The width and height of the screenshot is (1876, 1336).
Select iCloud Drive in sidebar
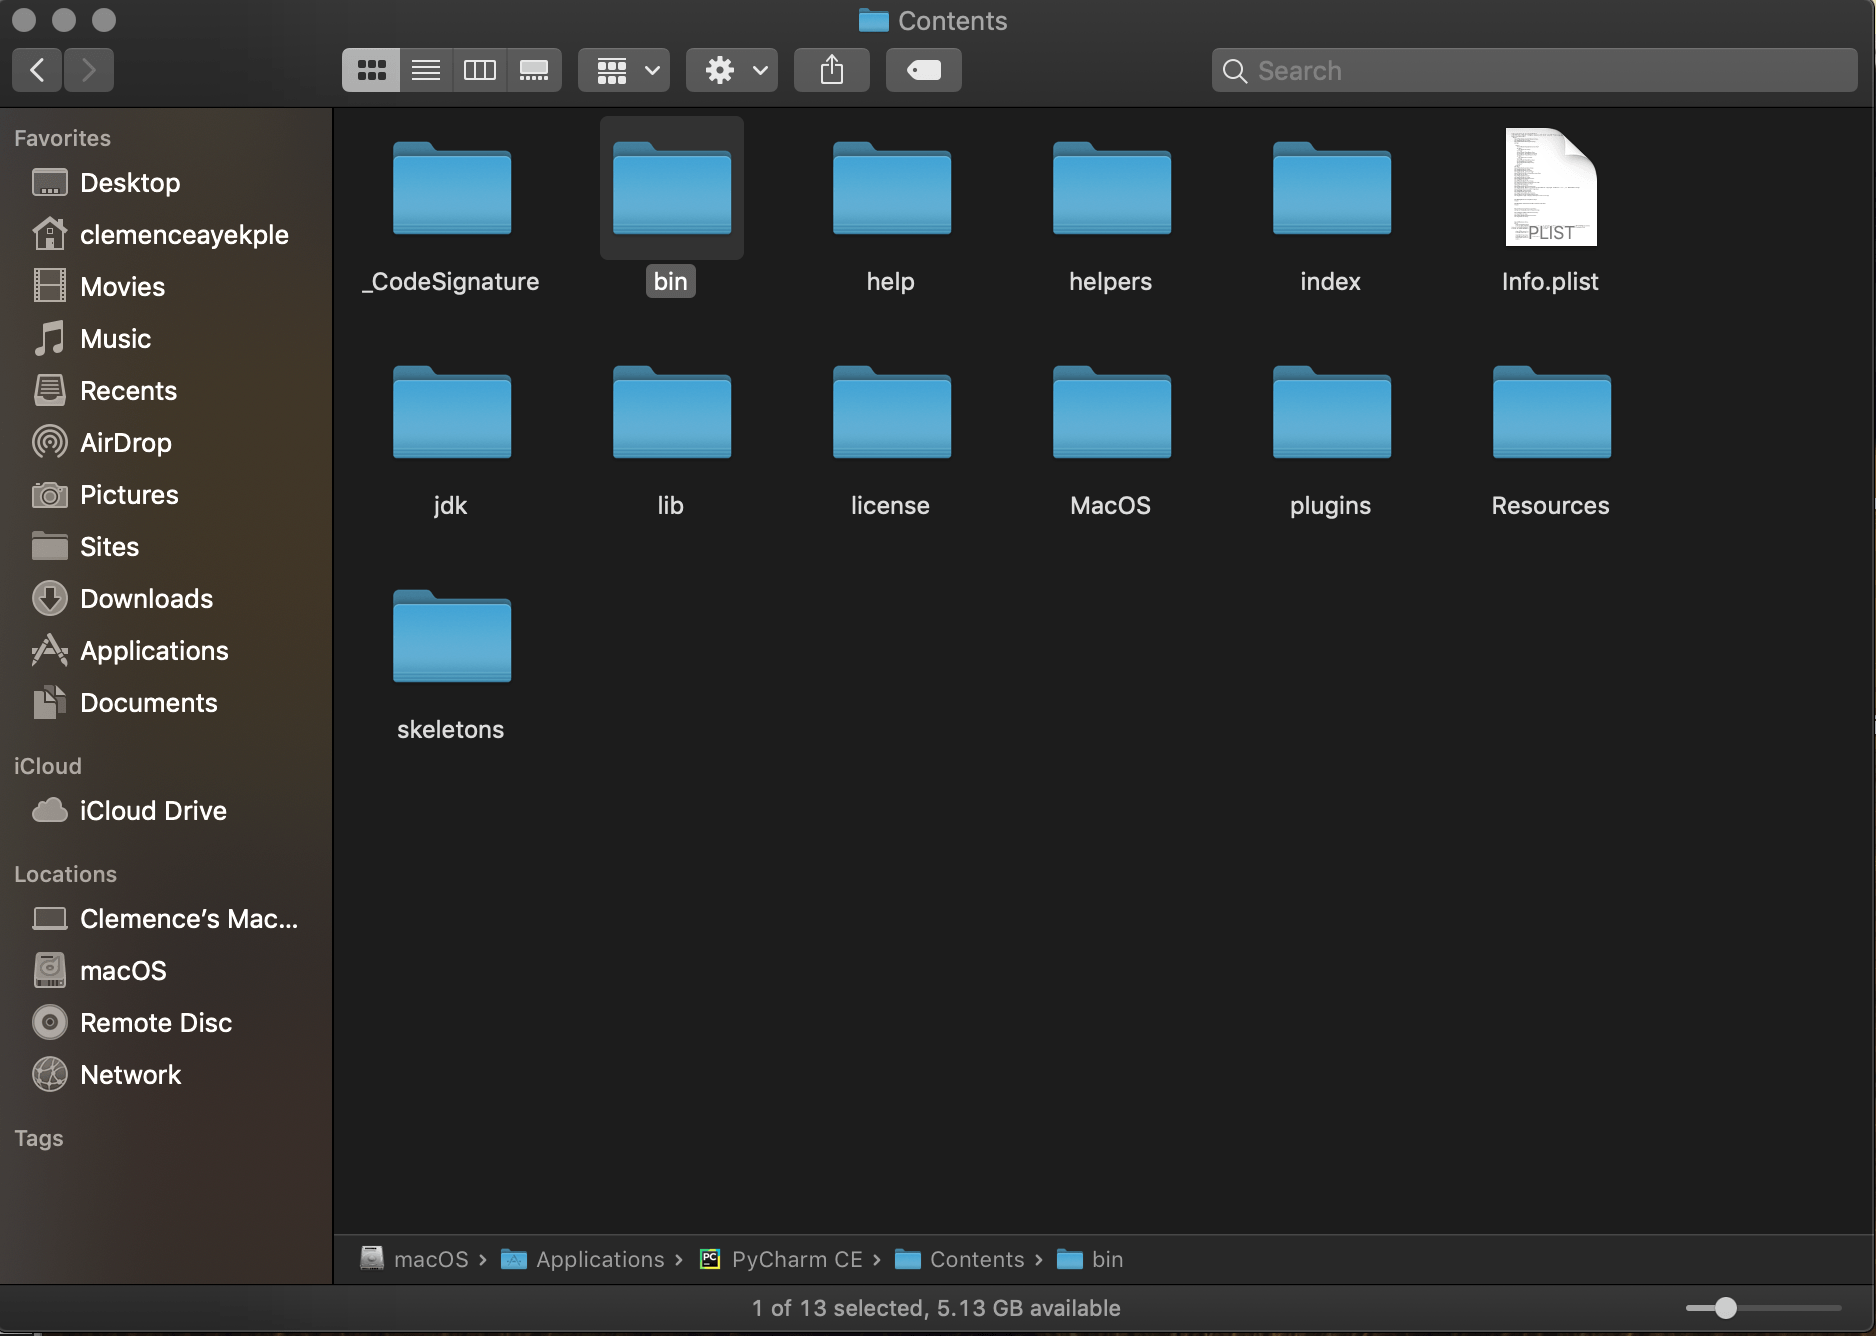153,810
